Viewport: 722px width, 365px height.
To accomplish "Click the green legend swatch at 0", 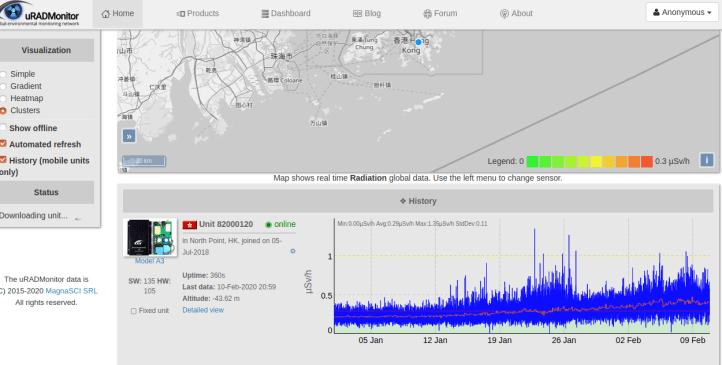I will tap(532, 162).
